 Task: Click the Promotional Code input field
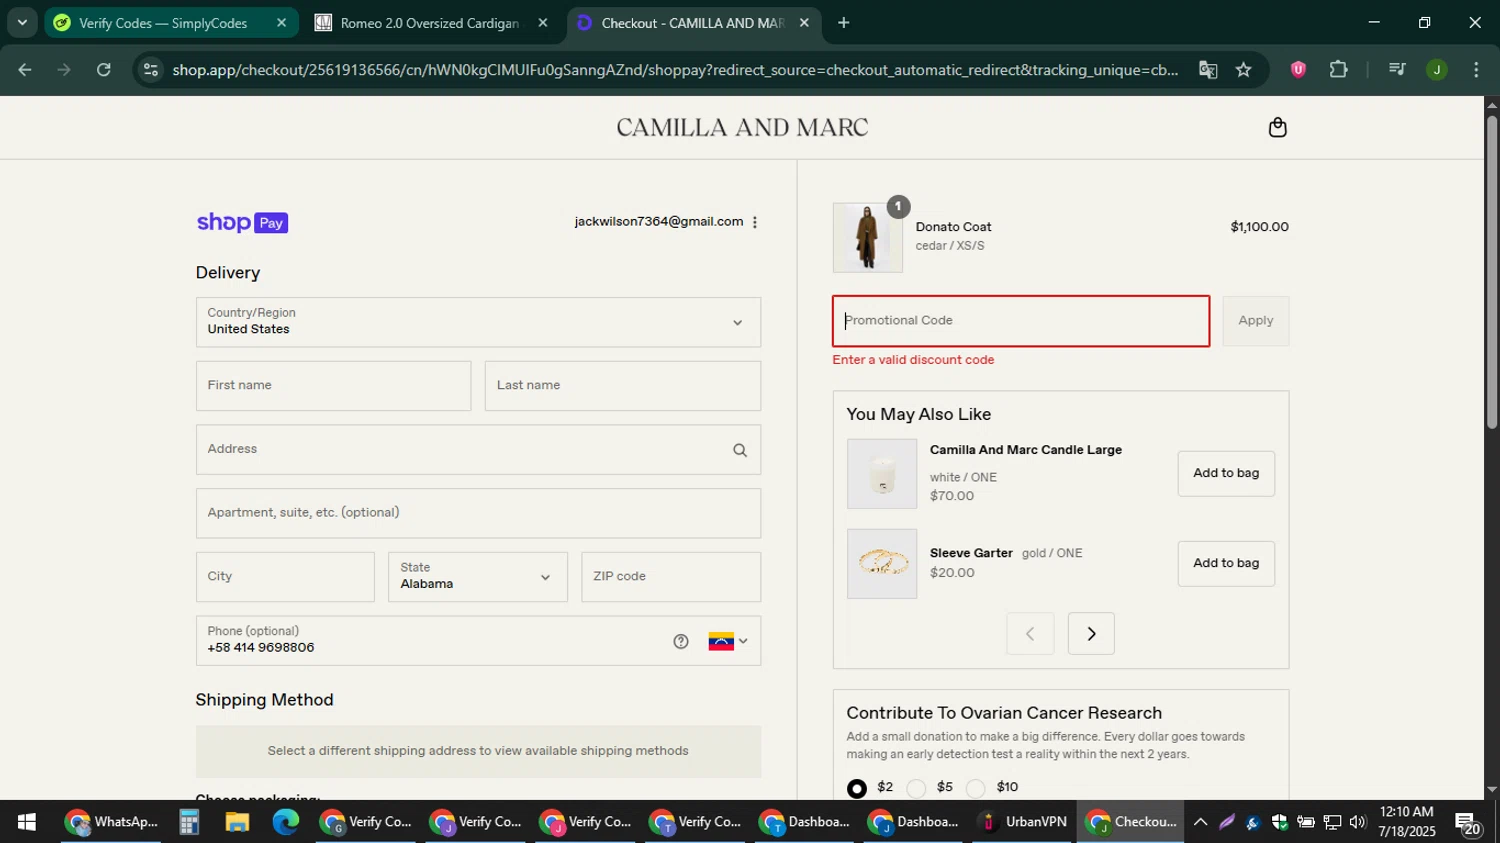tap(1021, 321)
